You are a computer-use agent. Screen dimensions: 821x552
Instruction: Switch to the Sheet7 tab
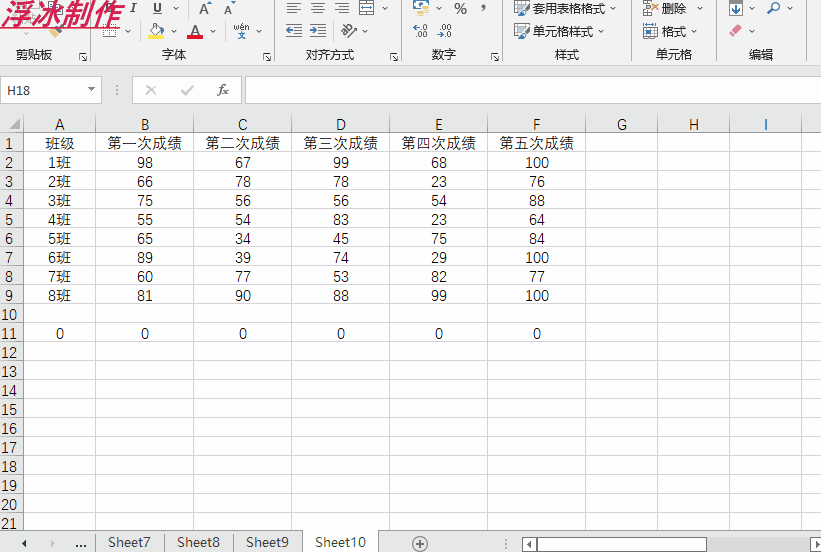(x=129, y=543)
